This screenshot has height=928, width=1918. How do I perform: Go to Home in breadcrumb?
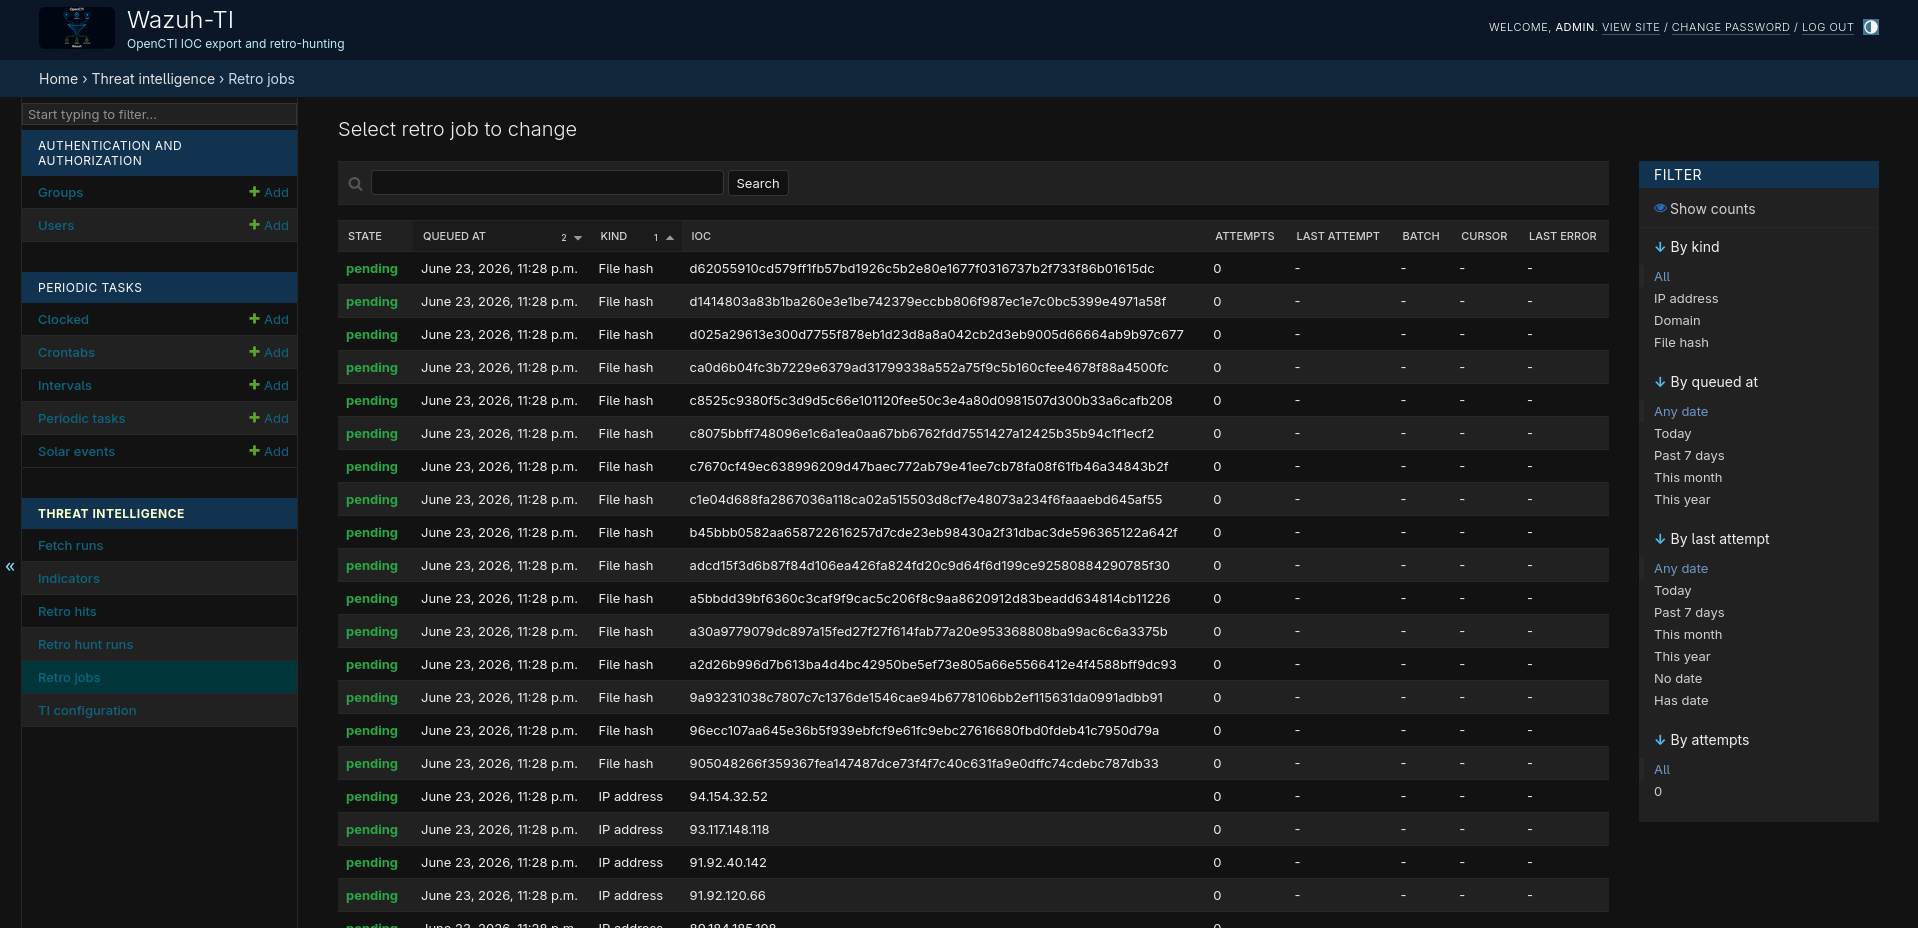coord(58,79)
